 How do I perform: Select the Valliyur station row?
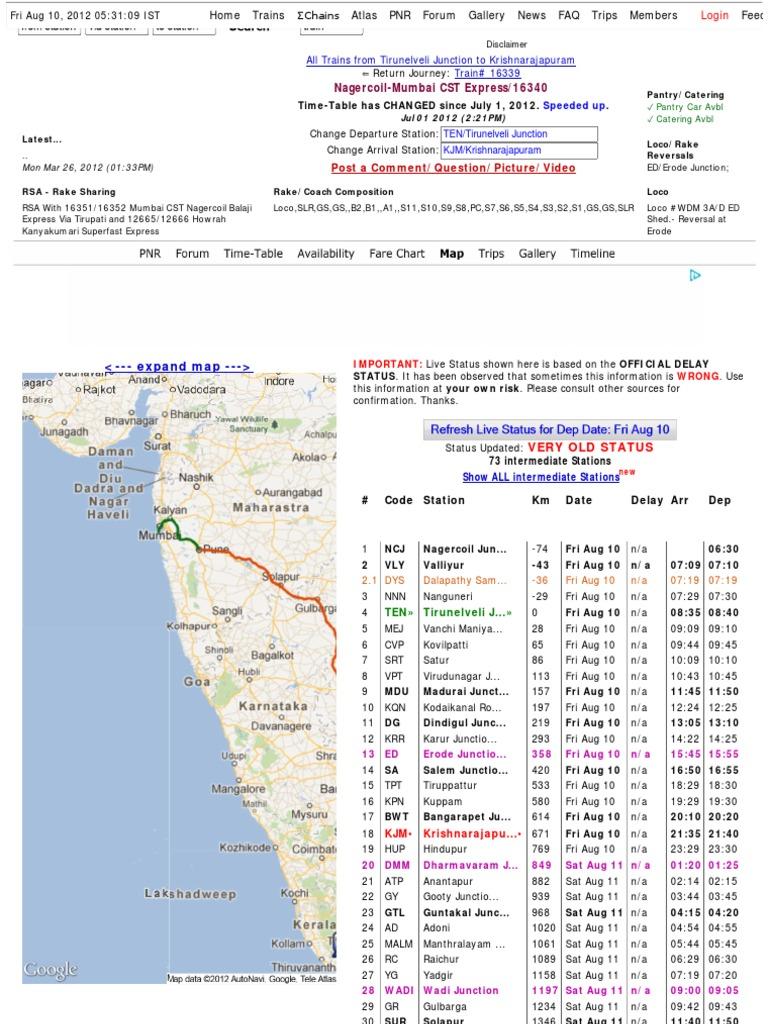[x=550, y=565]
